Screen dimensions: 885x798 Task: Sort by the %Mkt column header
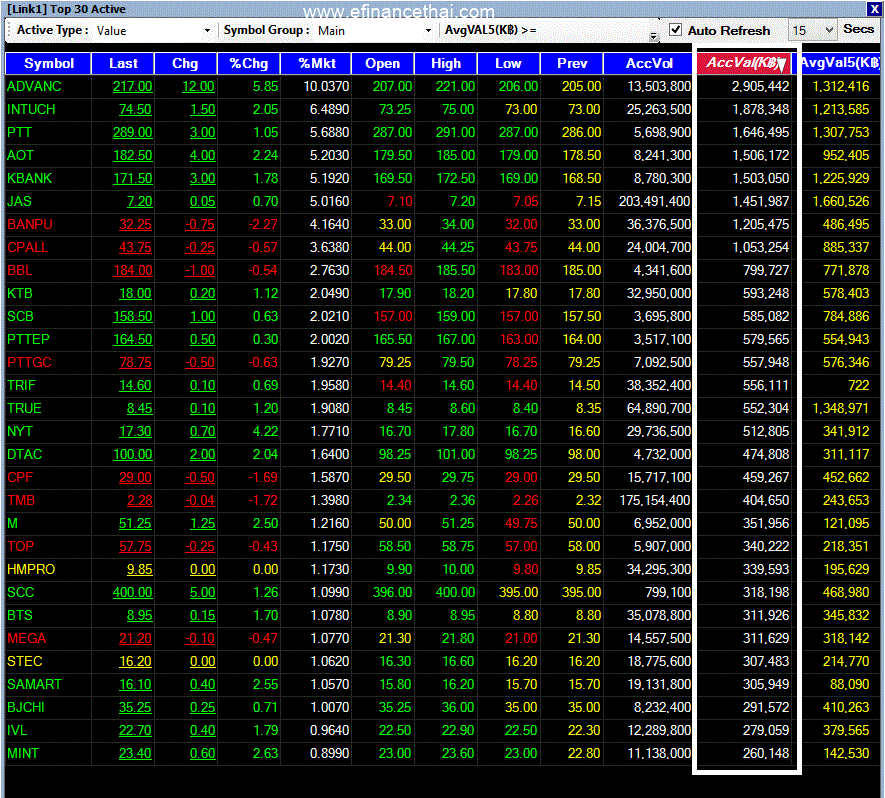point(316,63)
